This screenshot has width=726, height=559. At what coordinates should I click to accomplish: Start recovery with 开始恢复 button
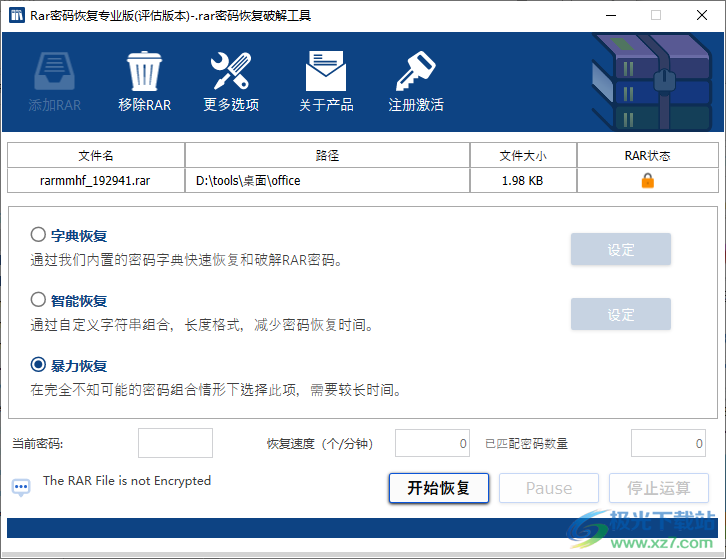(x=438, y=488)
